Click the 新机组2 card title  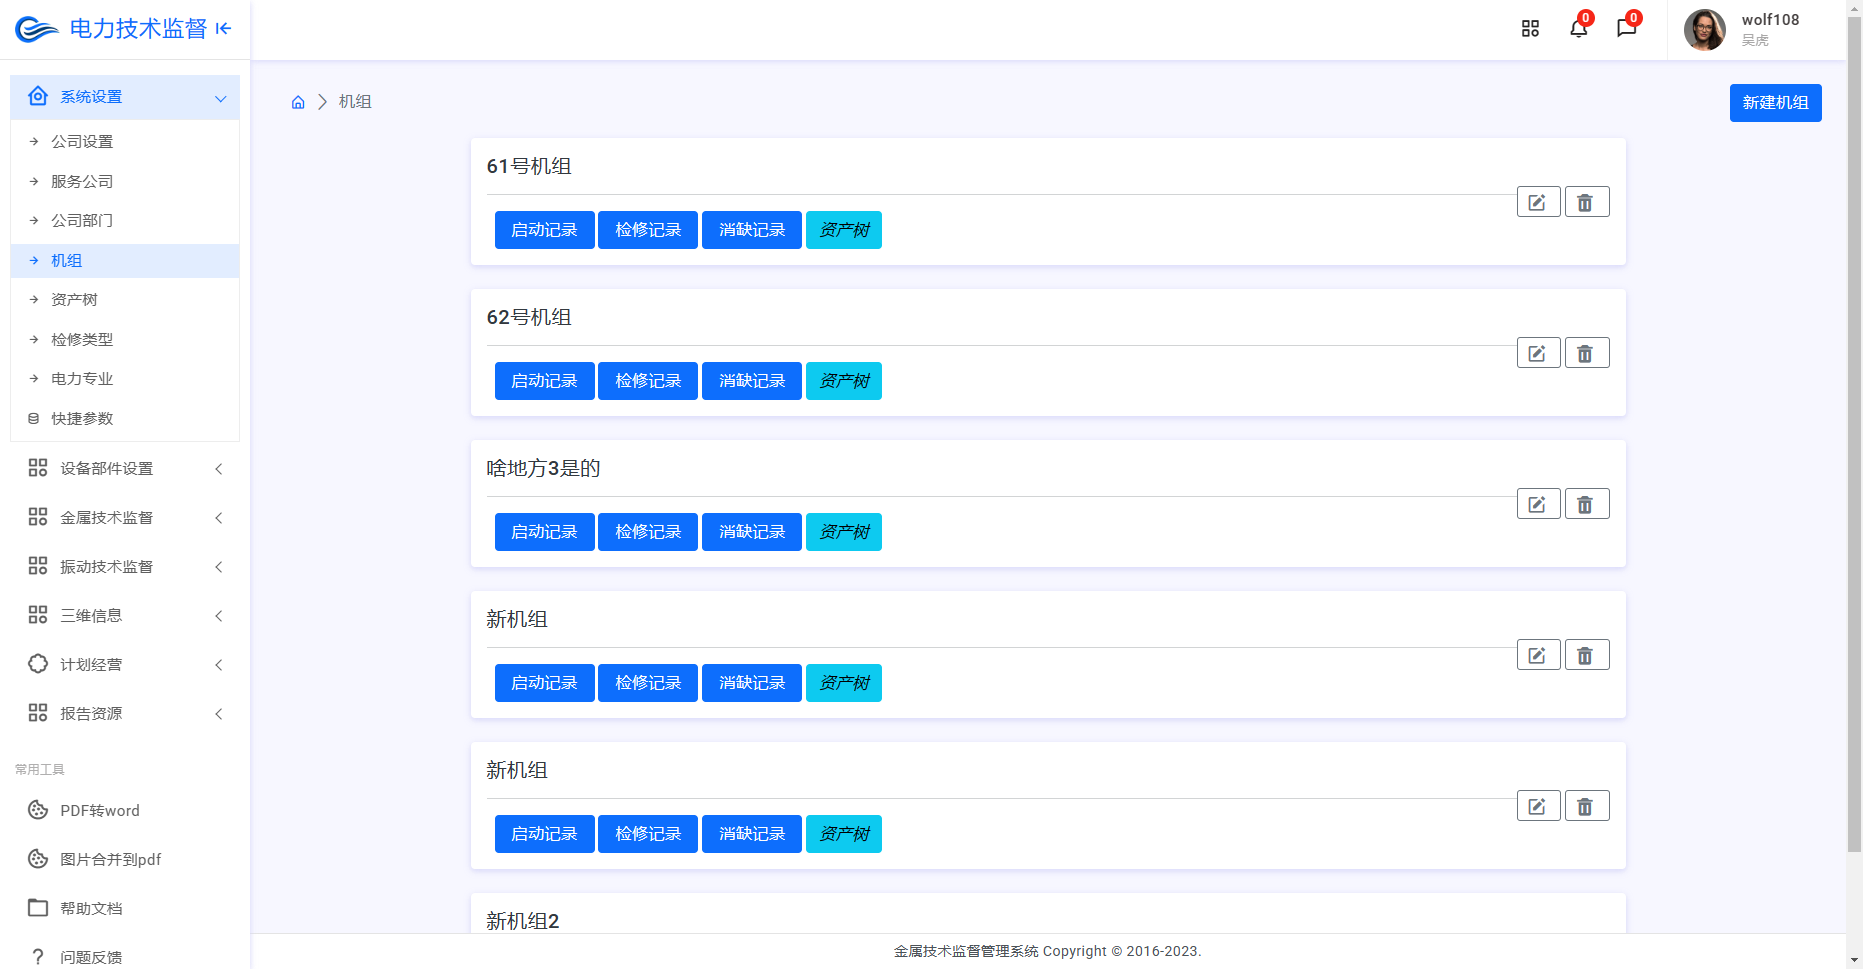[523, 921]
